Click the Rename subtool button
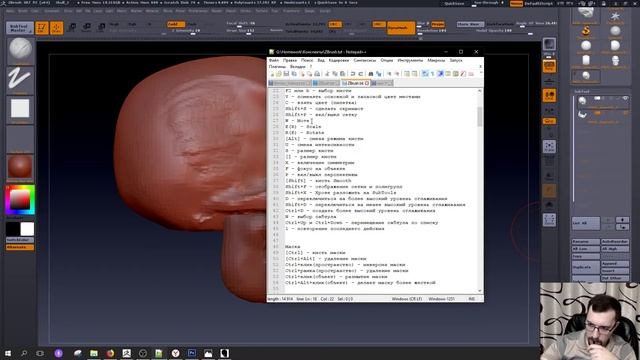640x360 pixels. click(586, 242)
